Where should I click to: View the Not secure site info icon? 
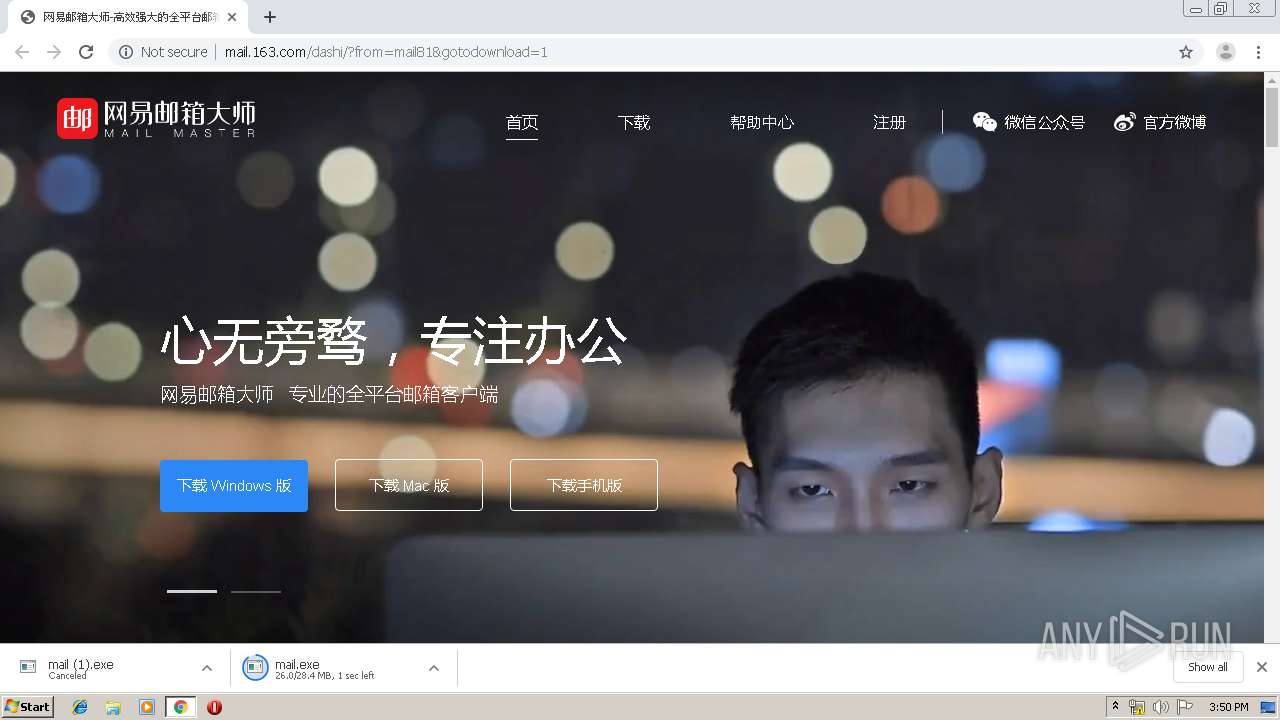tap(126, 52)
